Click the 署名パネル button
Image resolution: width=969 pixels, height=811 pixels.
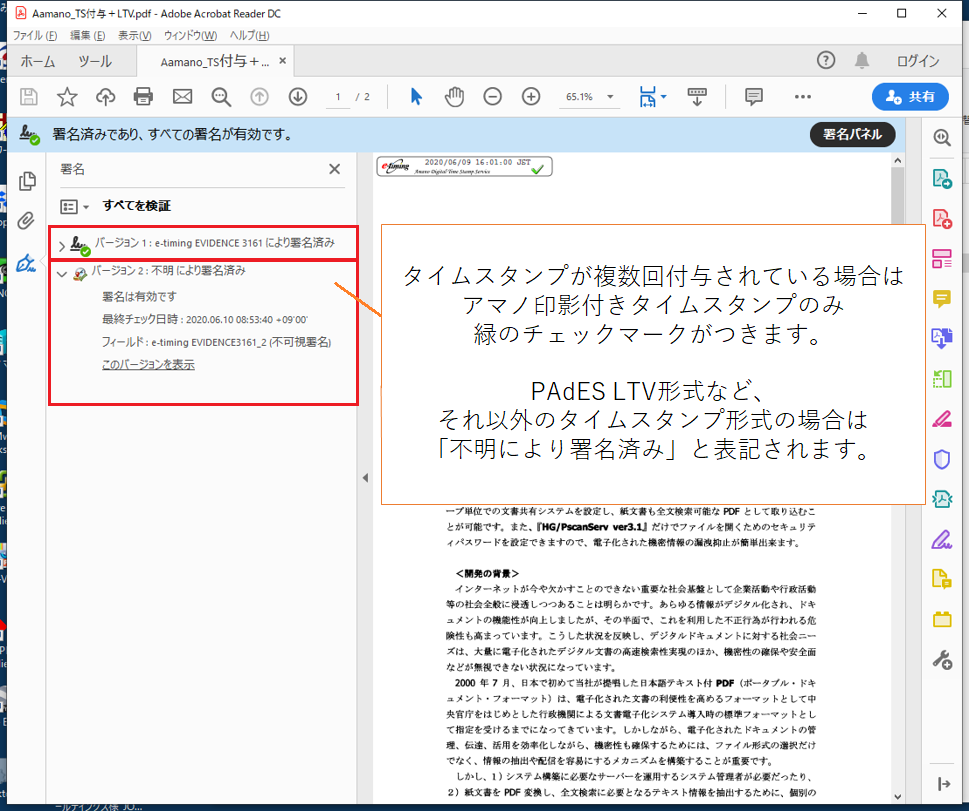point(852,134)
